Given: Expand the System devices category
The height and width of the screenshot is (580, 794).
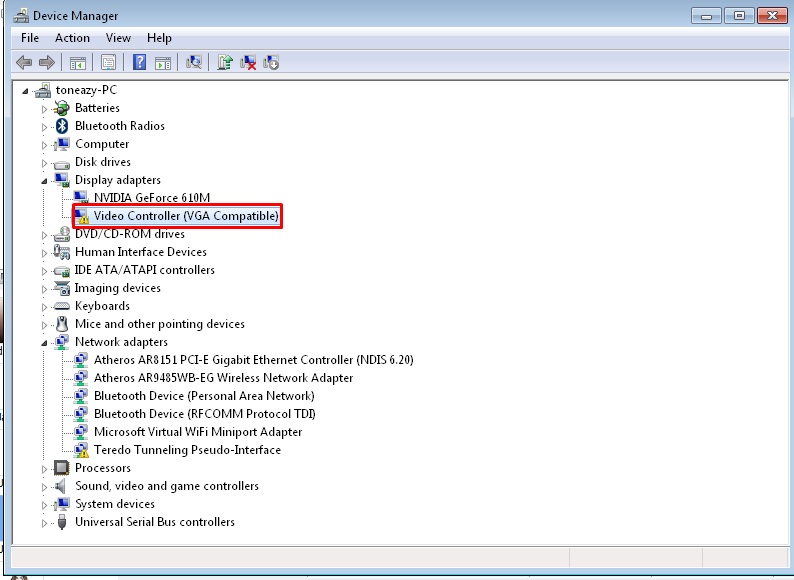Looking at the screenshot, I should click(44, 505).
